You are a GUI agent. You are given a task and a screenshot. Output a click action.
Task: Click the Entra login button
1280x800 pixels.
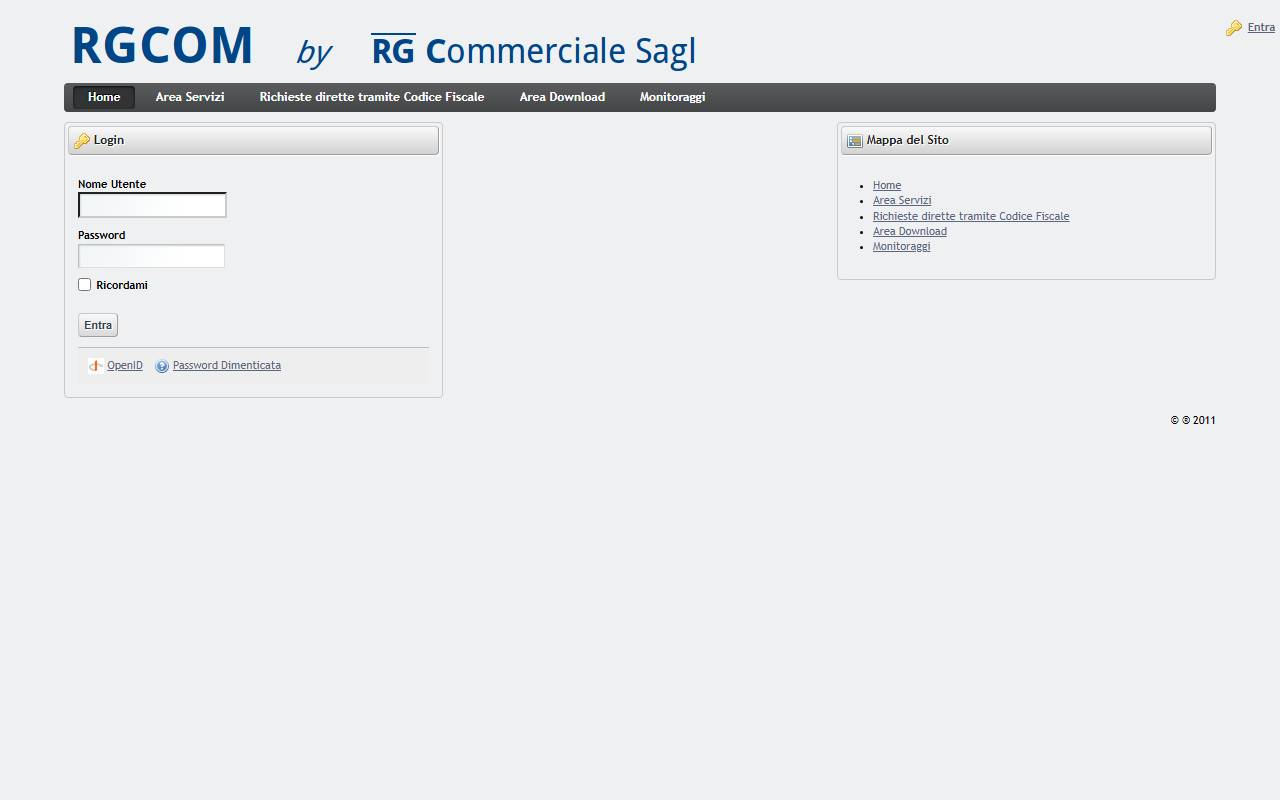98,325
